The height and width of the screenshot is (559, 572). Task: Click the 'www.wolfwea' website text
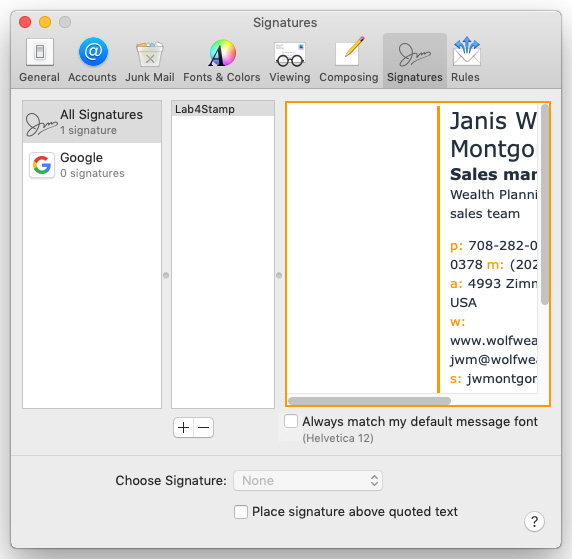pyautogui.click(x=493, y=340)
